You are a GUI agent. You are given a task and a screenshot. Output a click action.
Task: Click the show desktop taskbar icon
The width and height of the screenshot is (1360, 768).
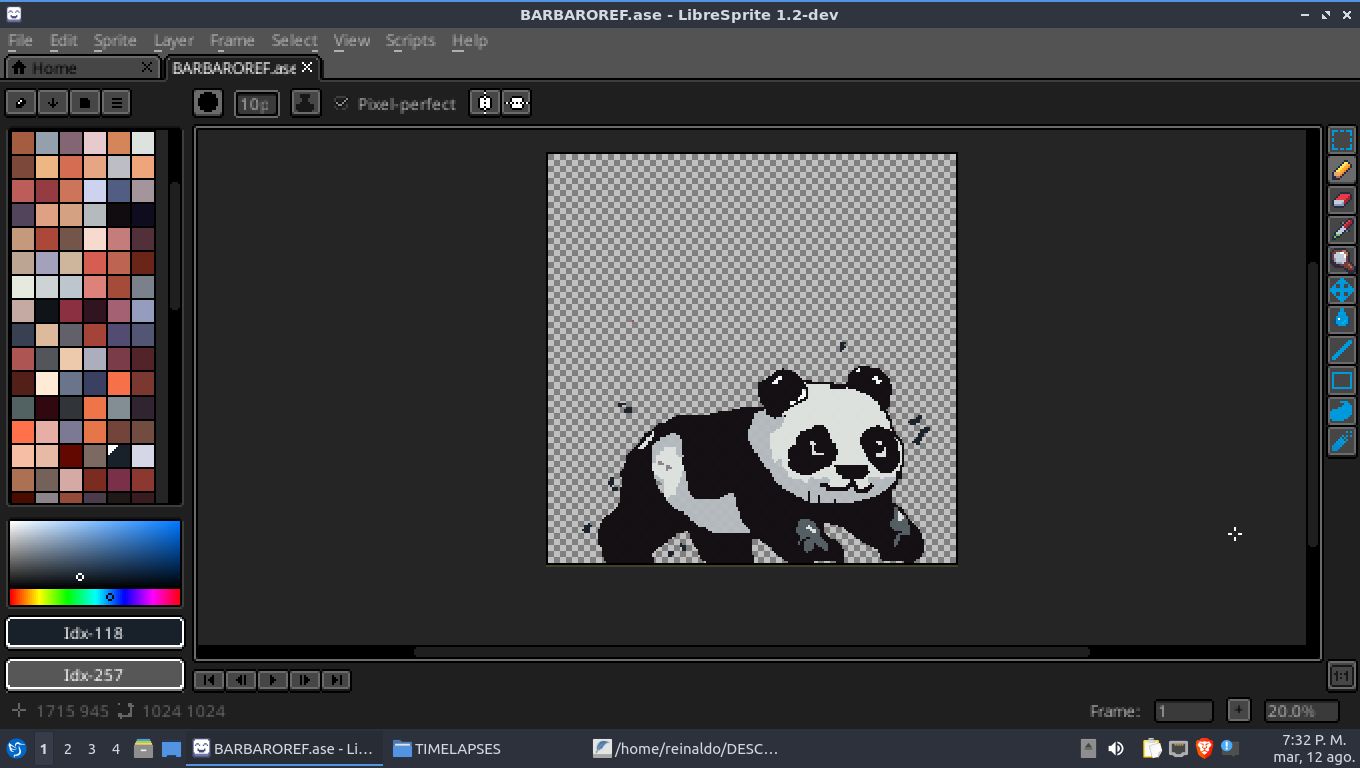click(x=171, y=748)
